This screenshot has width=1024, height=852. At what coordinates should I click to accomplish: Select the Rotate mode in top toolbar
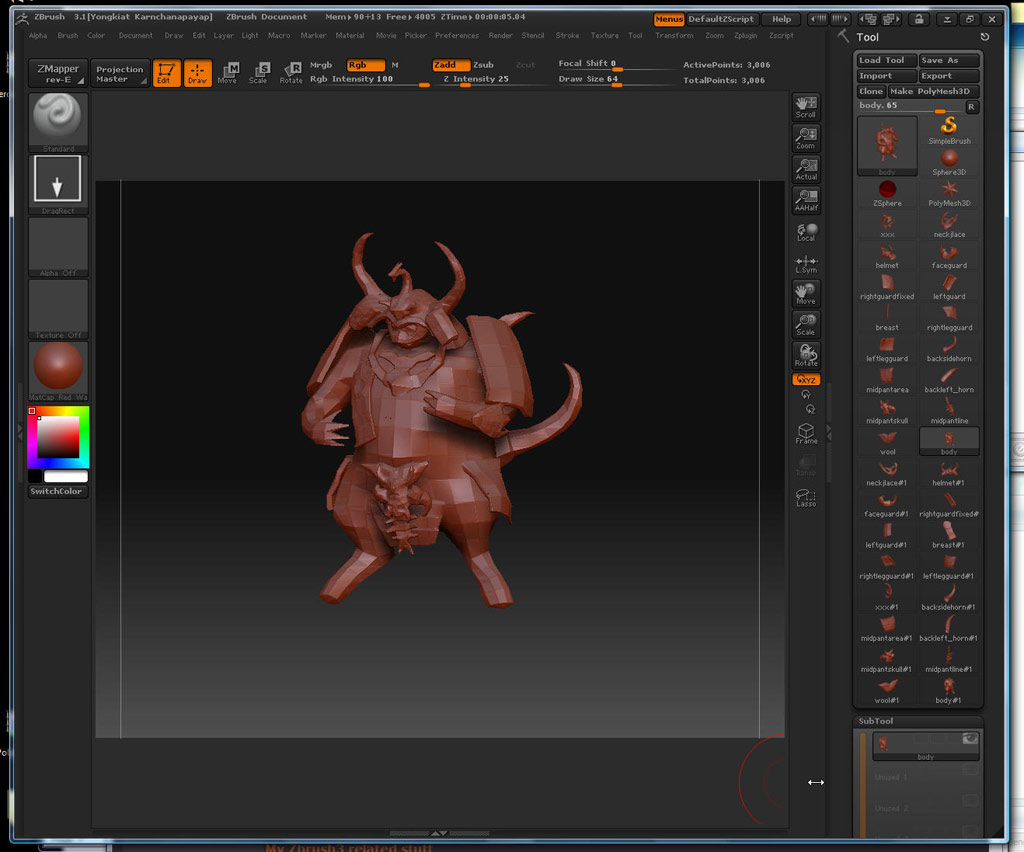pos(291,72)
